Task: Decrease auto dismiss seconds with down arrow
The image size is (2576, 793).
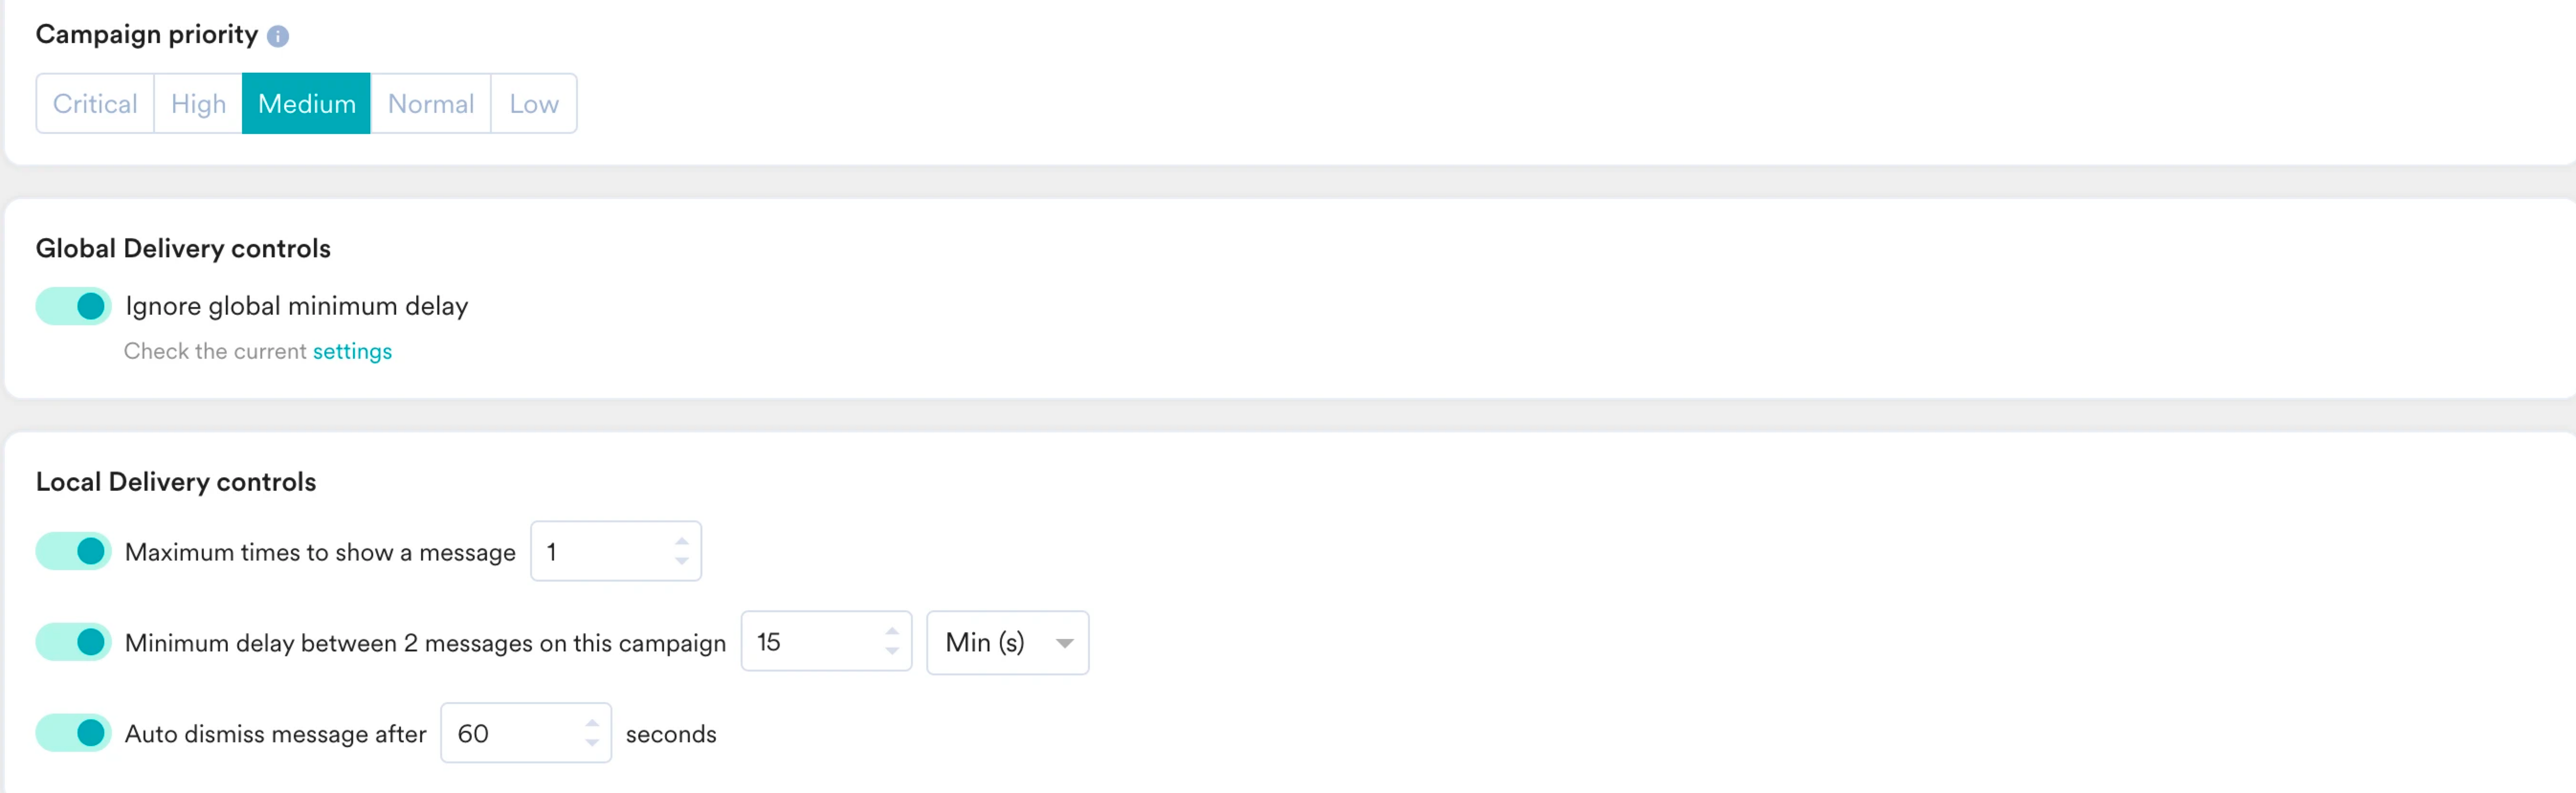Action: click(x=592, y=743)
